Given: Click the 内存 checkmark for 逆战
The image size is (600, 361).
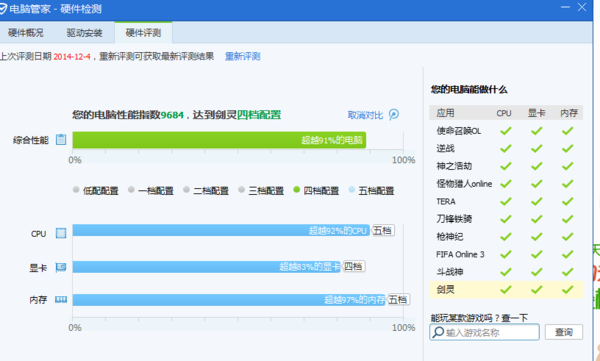Looking at the screenshot, I should coord(567,149).
